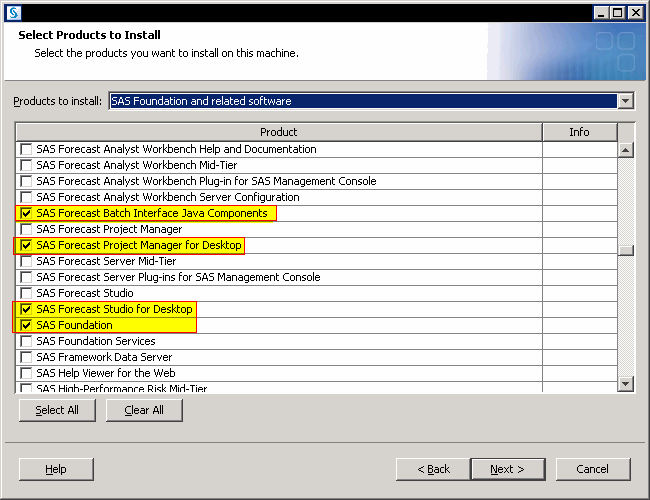The height and width of the screenshot is (500, 650).
Task: Select the 'SAS Forecast Server Mid-Tier' row text
Action: pos(106,261)
